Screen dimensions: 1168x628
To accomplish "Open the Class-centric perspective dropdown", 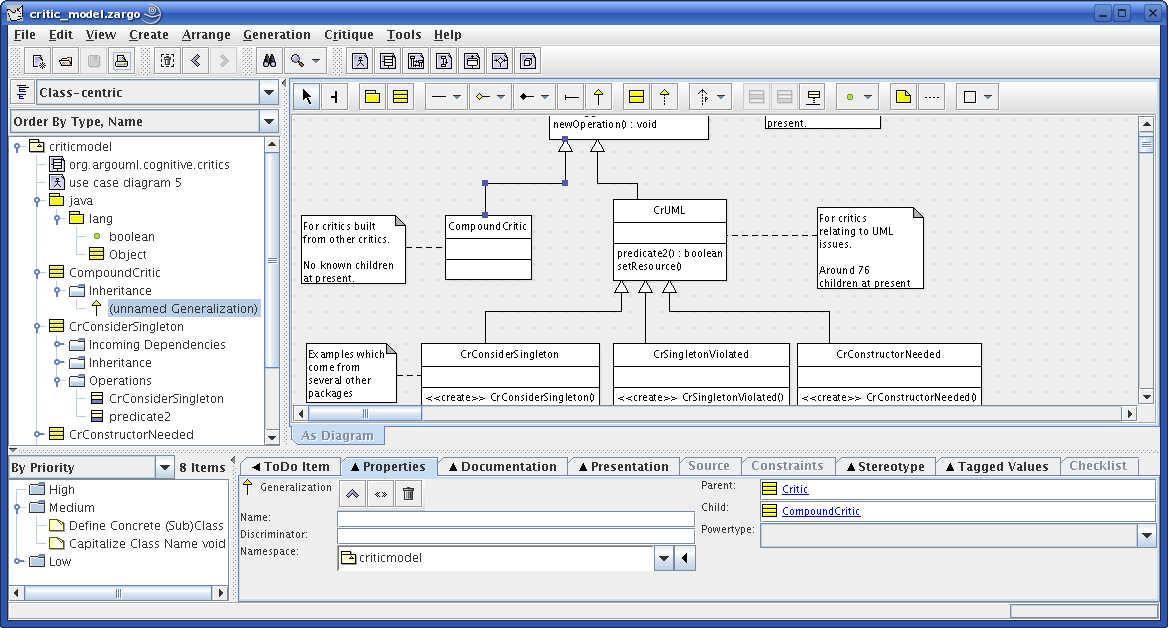I will point(268,93).
